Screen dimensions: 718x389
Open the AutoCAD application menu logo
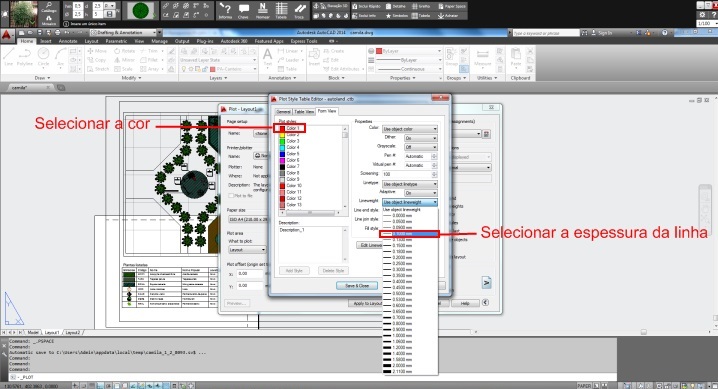pos(6,35)
